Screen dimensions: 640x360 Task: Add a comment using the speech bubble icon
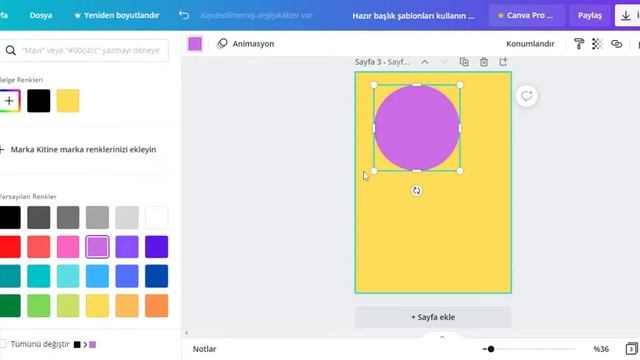click(527, 96)
